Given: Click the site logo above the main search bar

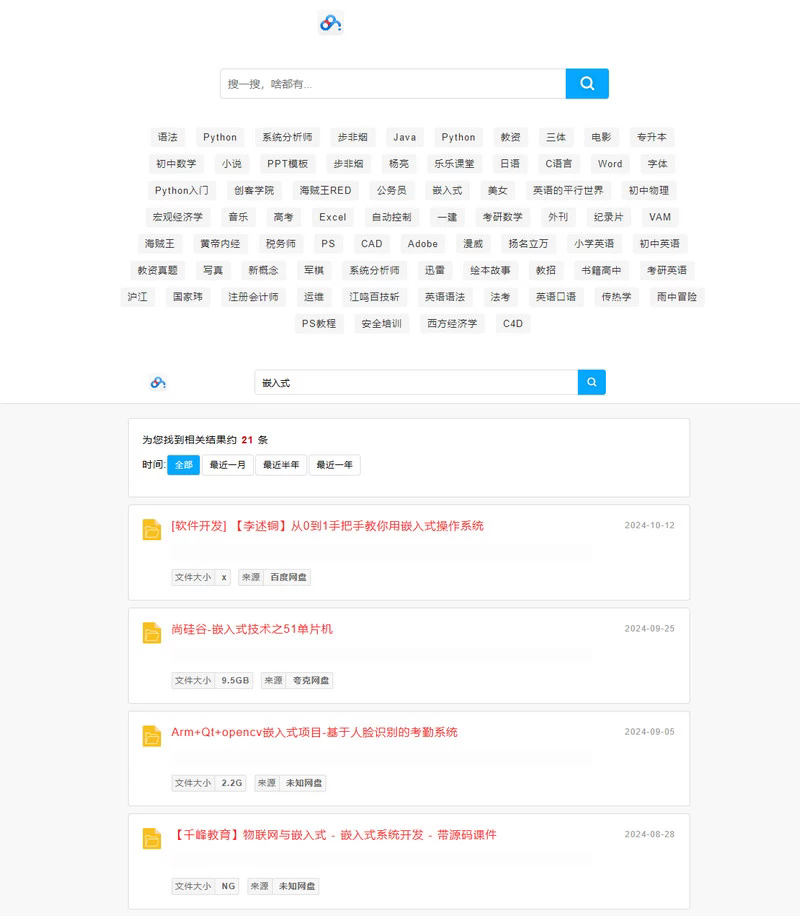Looking at the screenshot, I should coord(330,23).
